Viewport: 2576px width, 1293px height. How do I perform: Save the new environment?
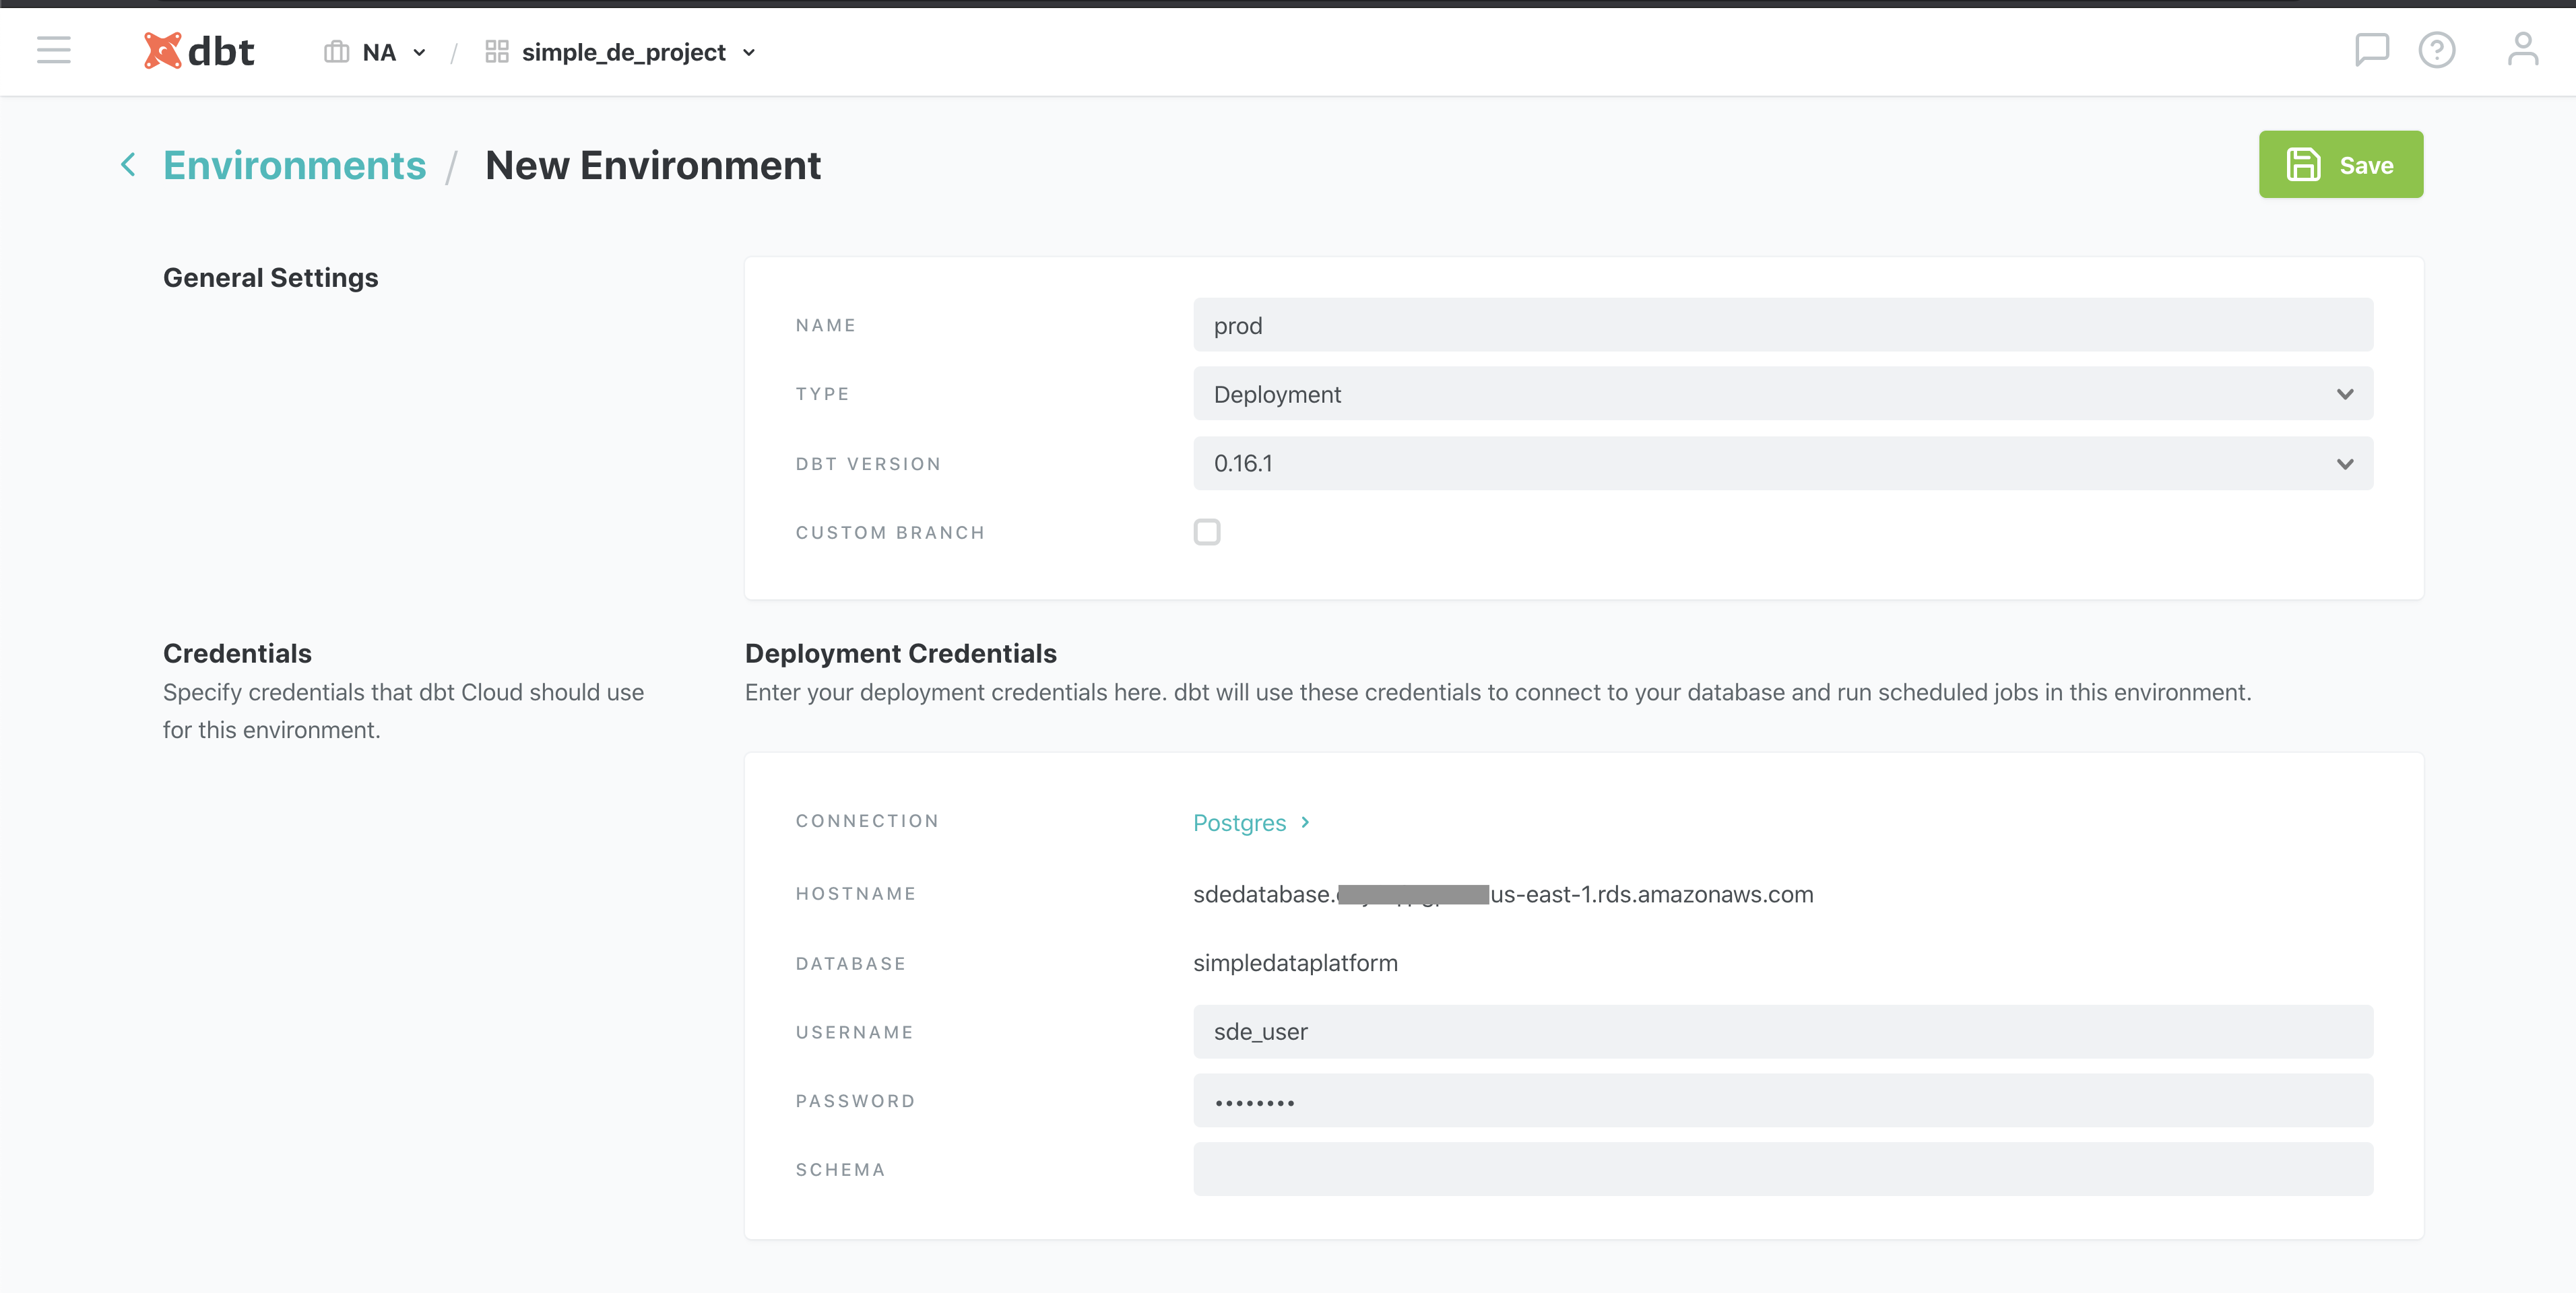tap(2340, 165)
